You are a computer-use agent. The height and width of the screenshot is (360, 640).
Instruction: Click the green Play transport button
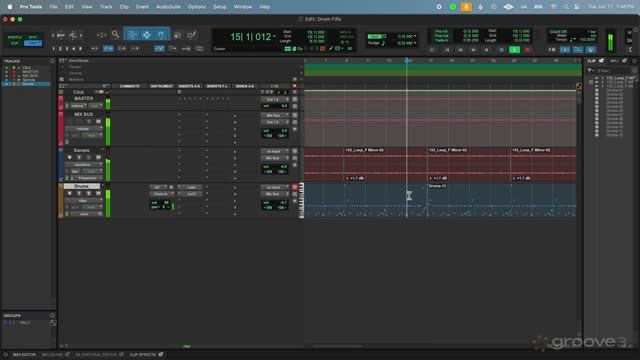pos(515,50)
